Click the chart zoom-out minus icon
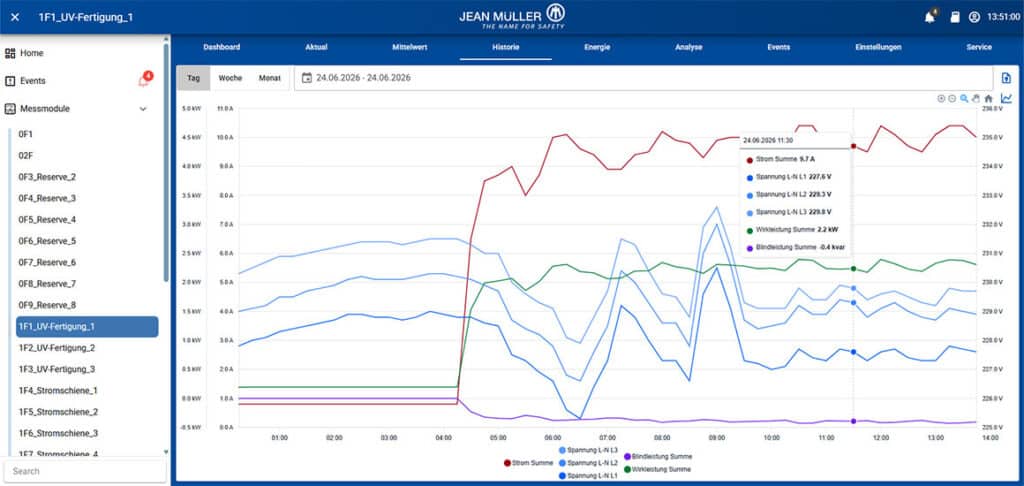Screen dimensions: 1024x486 pos(952,99)
